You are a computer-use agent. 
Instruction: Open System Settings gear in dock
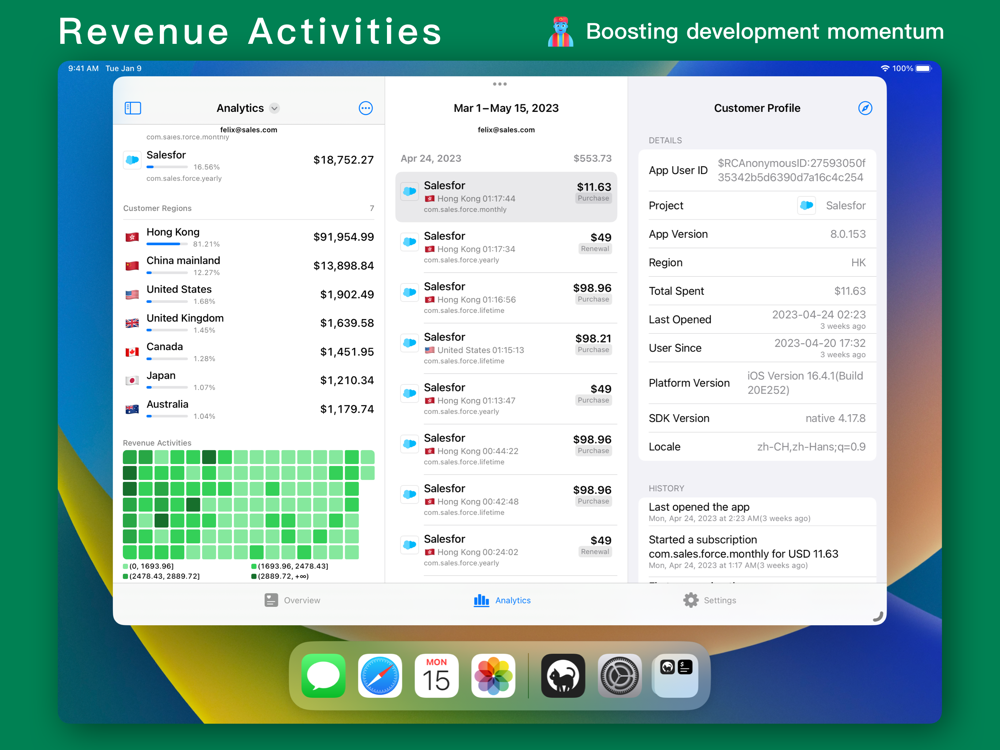[x=619, y=675]
